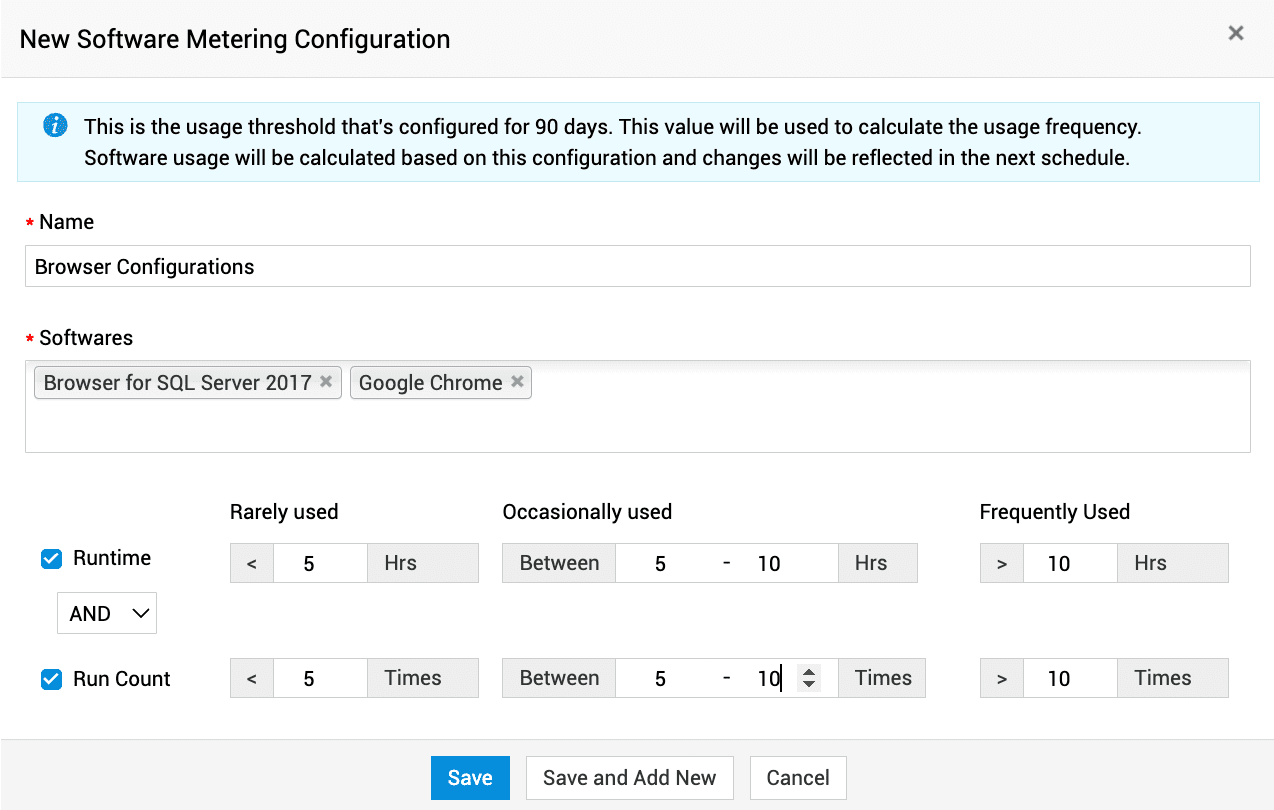Edit the Frequently Used Run Count value
Viewport: 1274px width, 810px height.
[1069, 679]
